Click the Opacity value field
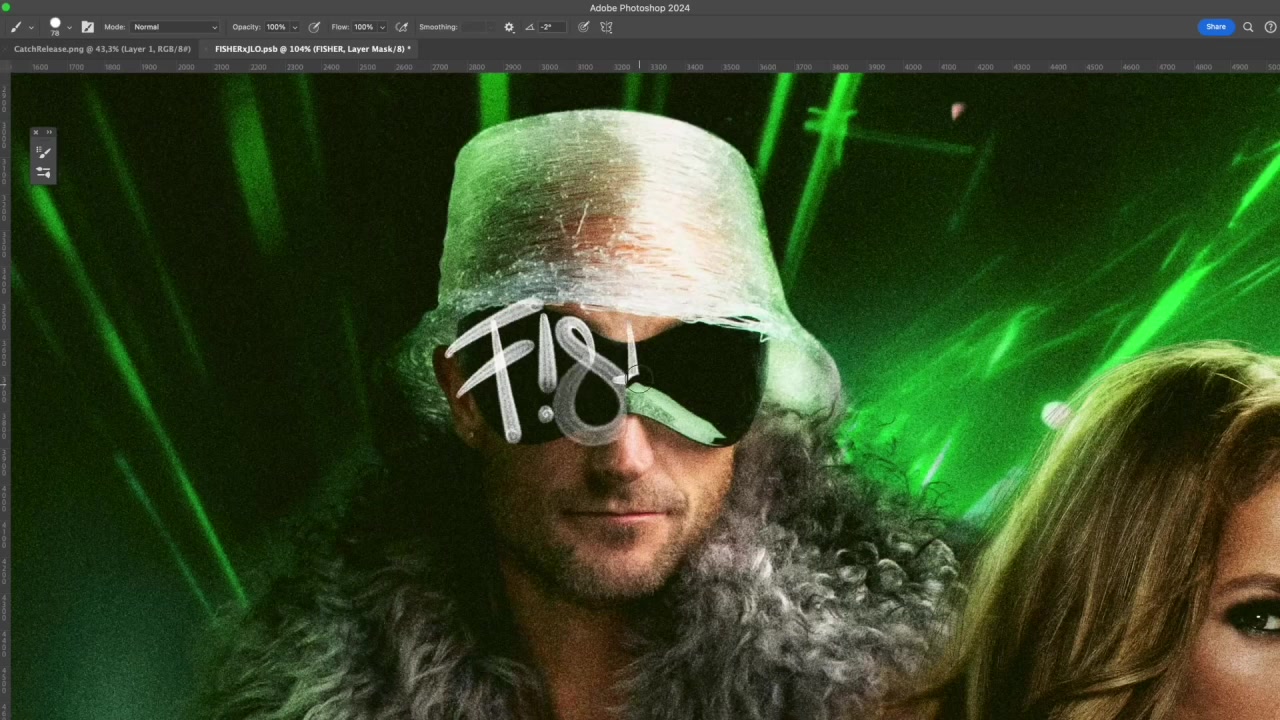Viewport: 1280px width, 720px height. (x=275, y=27)
